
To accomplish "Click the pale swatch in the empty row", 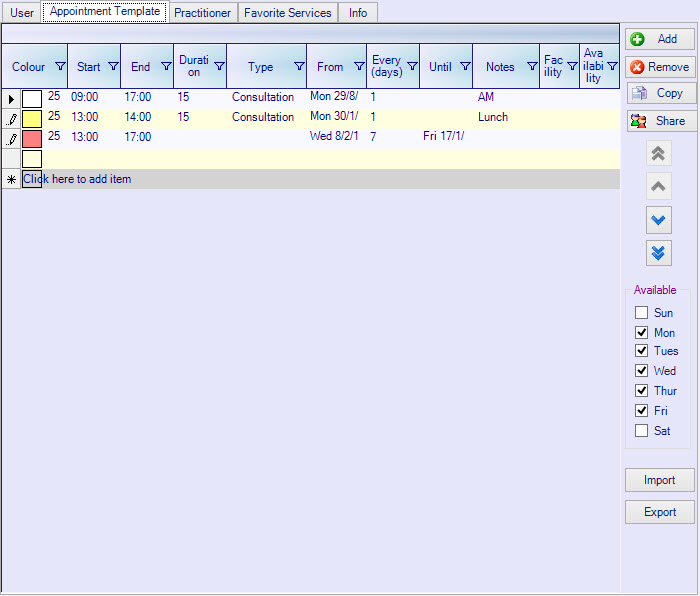I will [32, 158].
